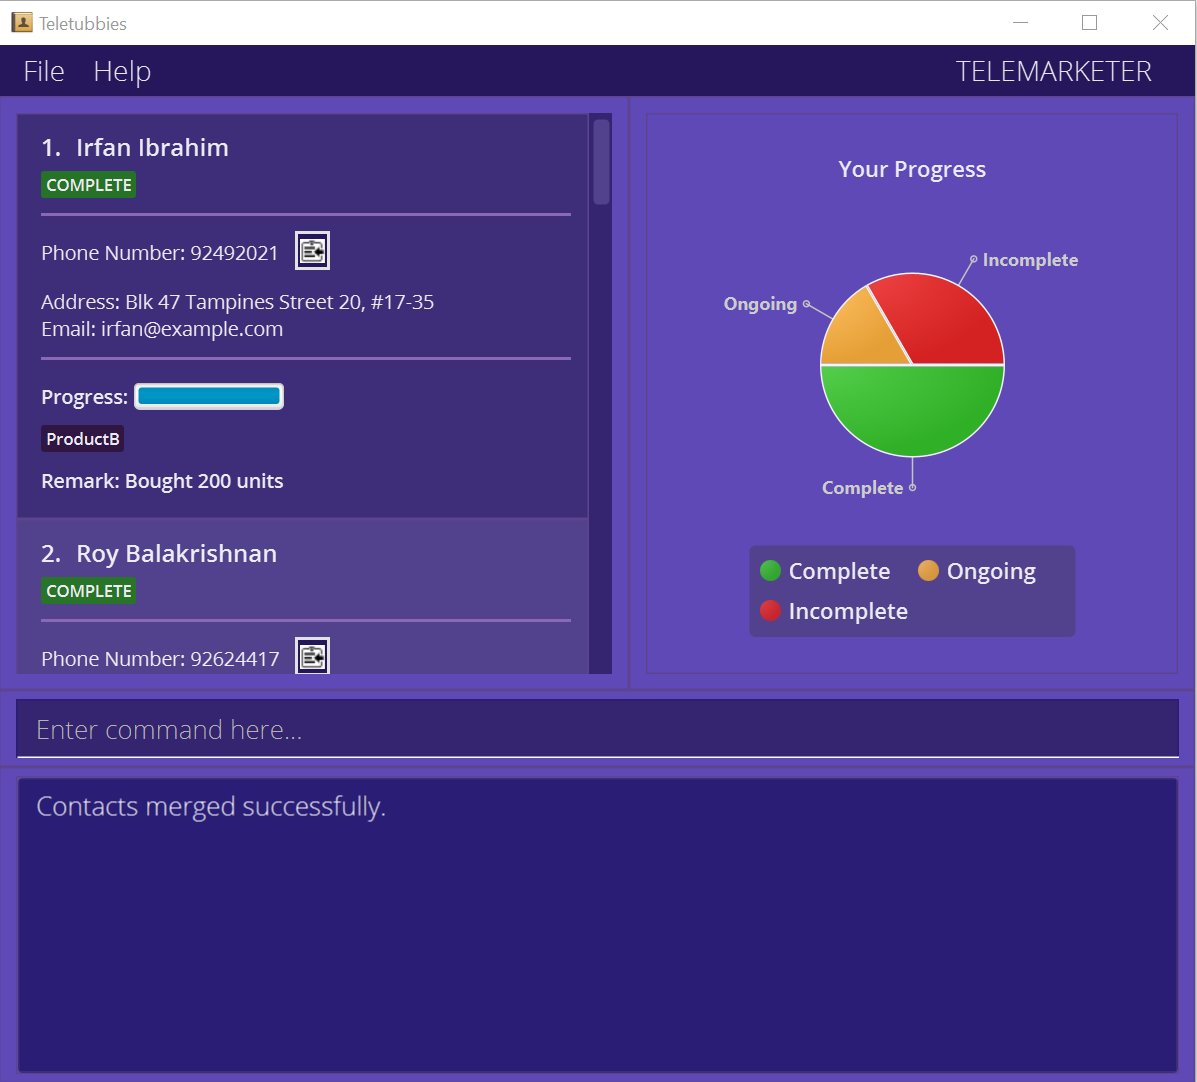
Task: Click Irfan Ibrahim's blue progress bar
Action: pos(209,397)
